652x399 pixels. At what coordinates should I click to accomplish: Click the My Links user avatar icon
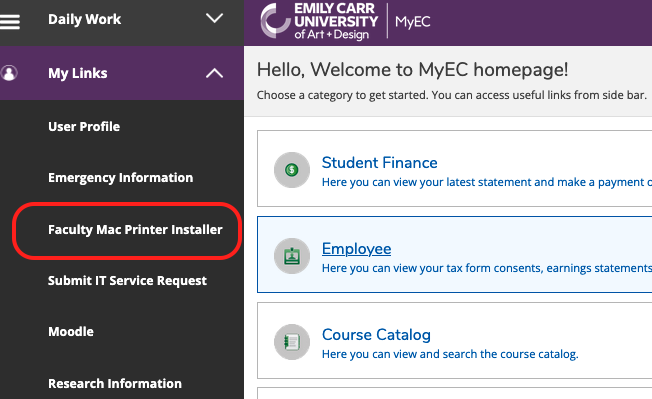point(9,73)
